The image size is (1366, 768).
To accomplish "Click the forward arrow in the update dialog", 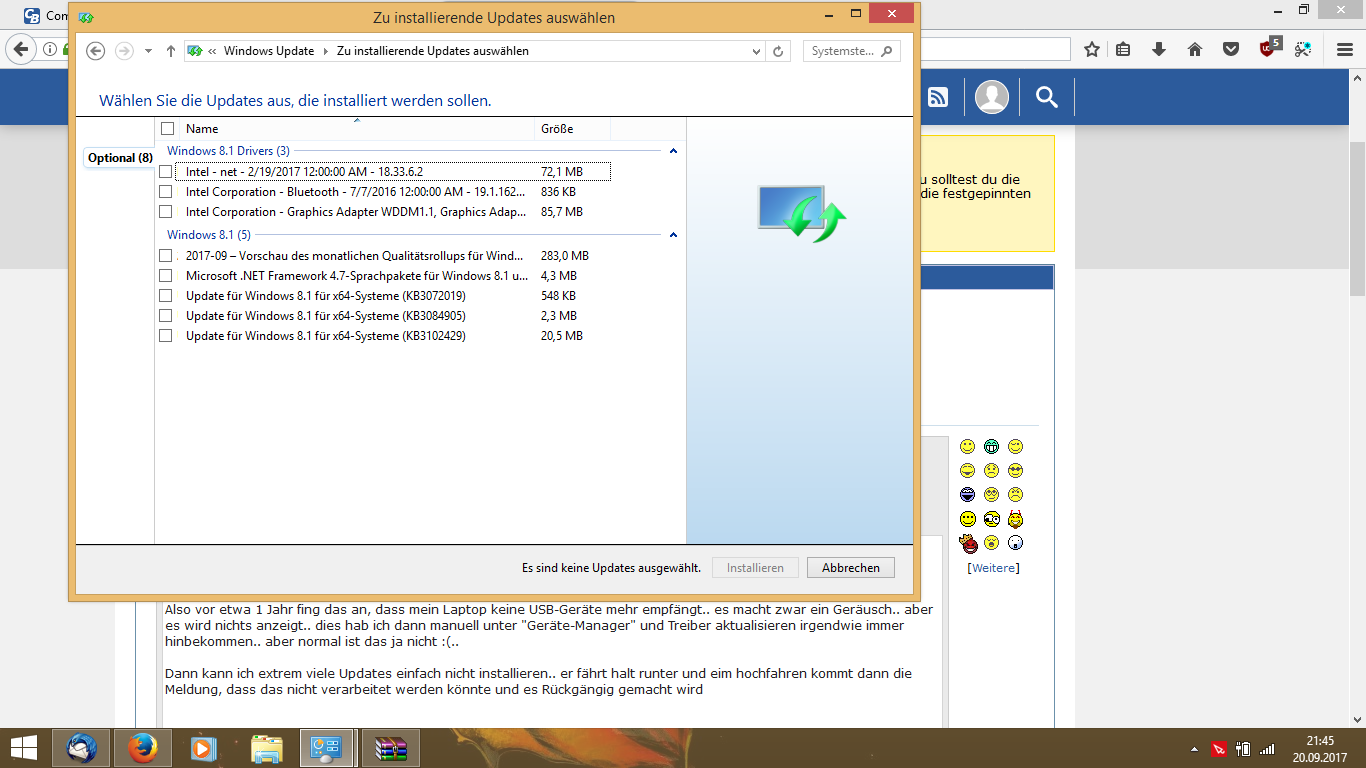I will (125, 51).
